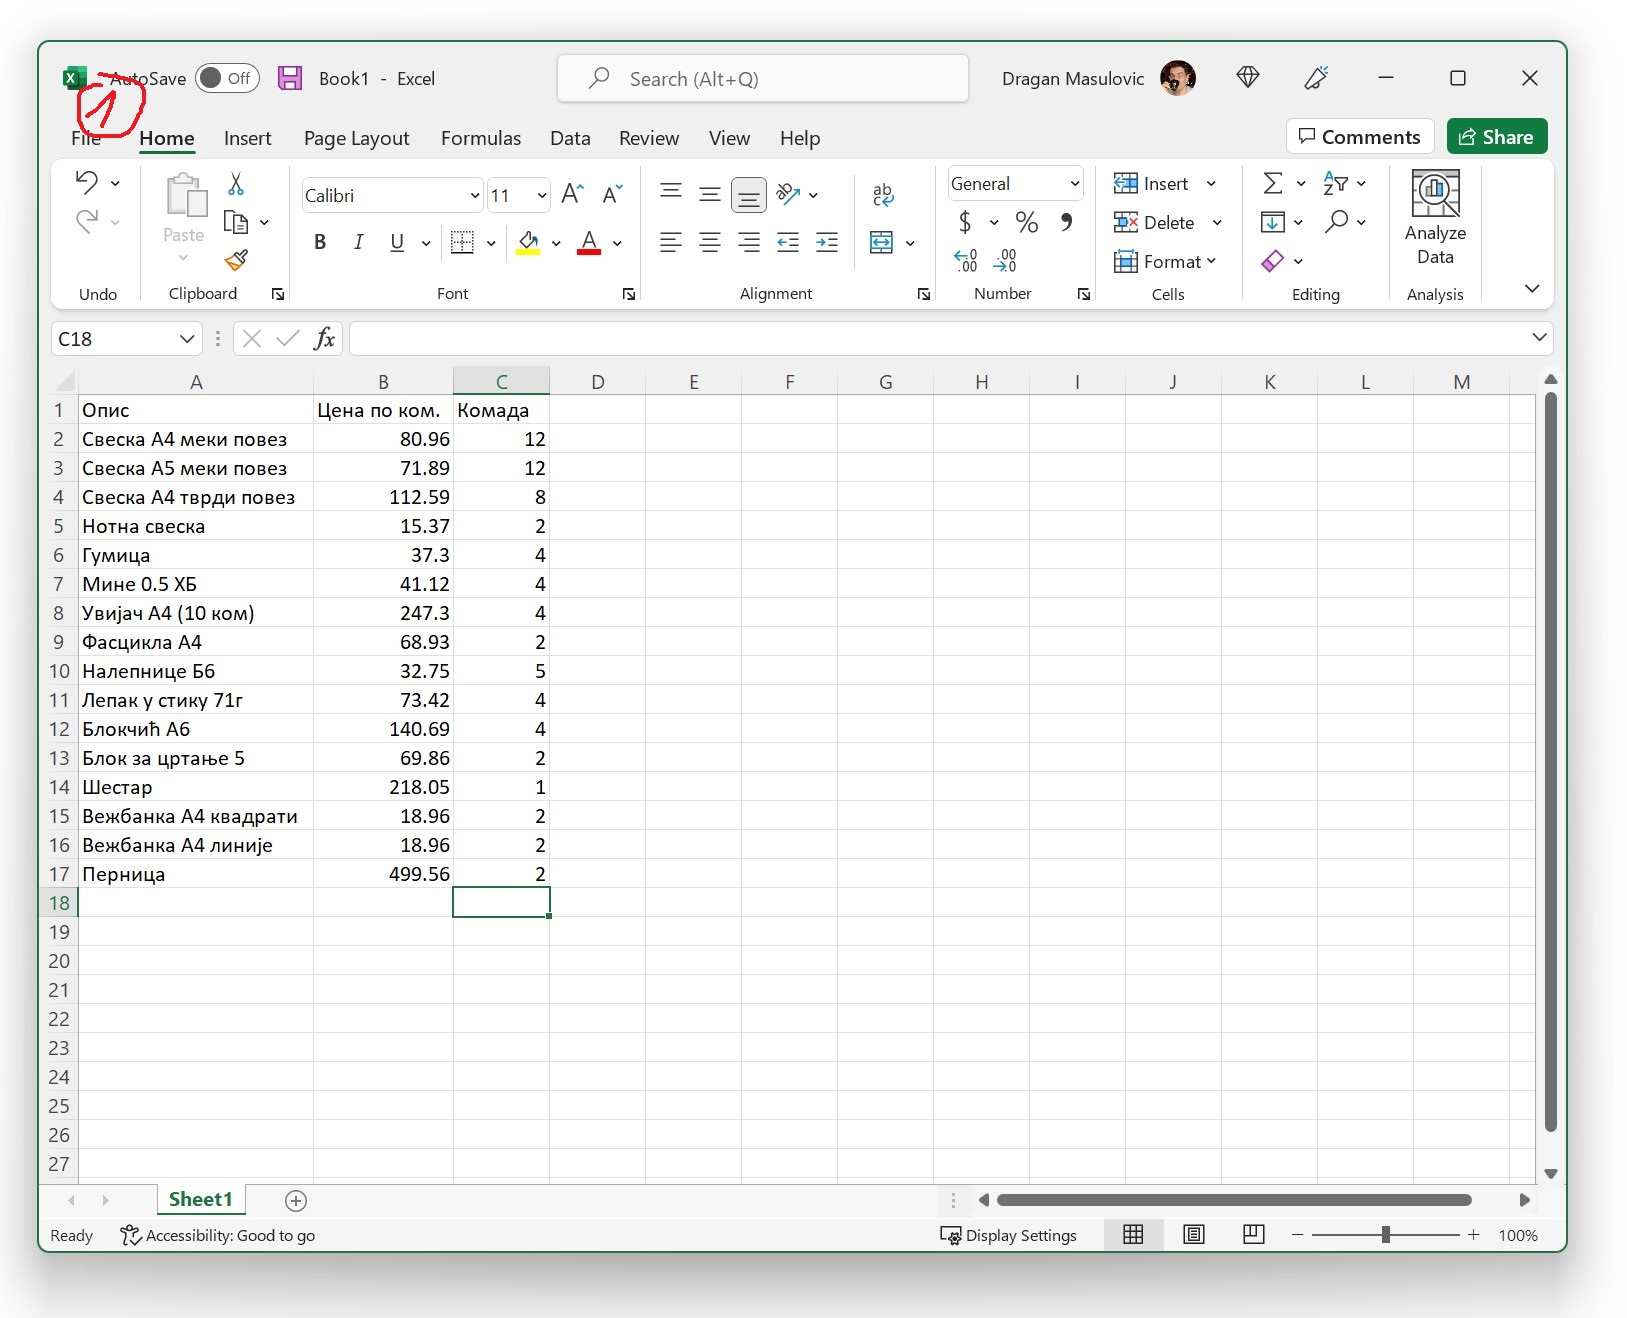
Task: Toggle AutoSave switch on
Action: [227, 78]
